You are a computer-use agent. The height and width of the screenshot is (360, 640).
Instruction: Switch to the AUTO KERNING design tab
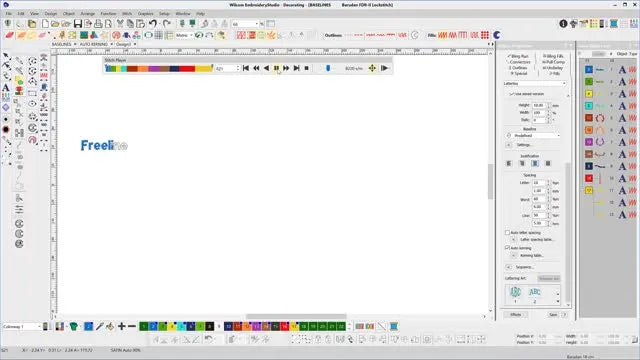click(93, 44)
